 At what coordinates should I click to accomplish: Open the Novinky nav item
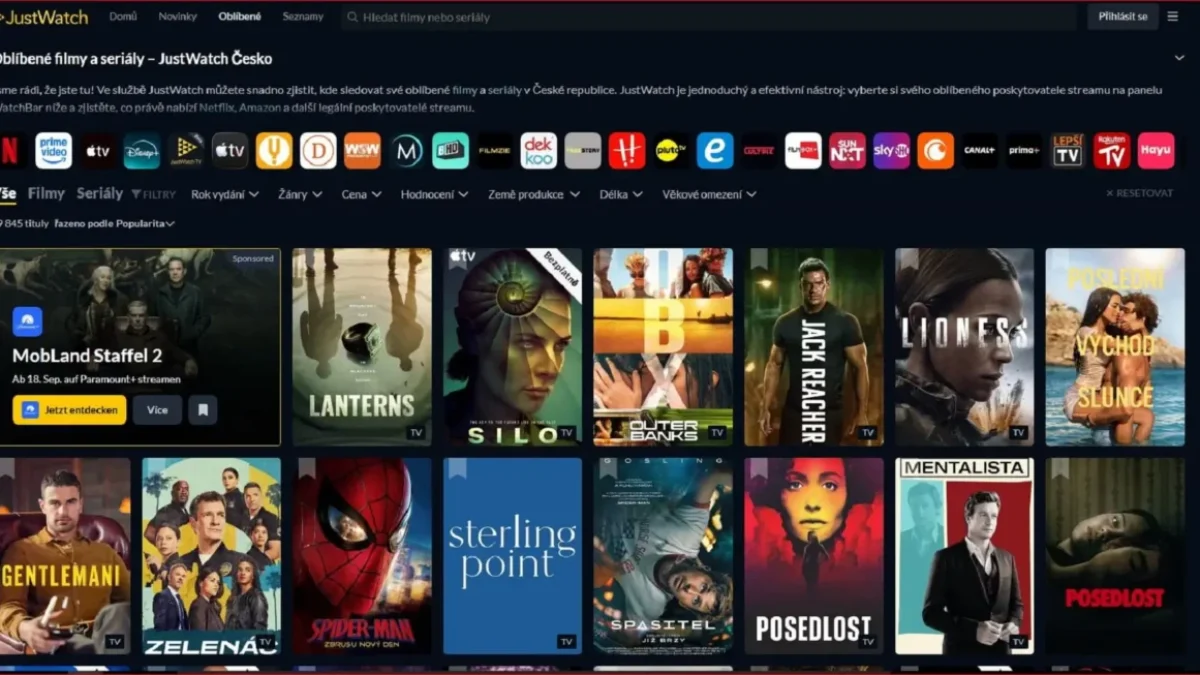click(177, 17)
